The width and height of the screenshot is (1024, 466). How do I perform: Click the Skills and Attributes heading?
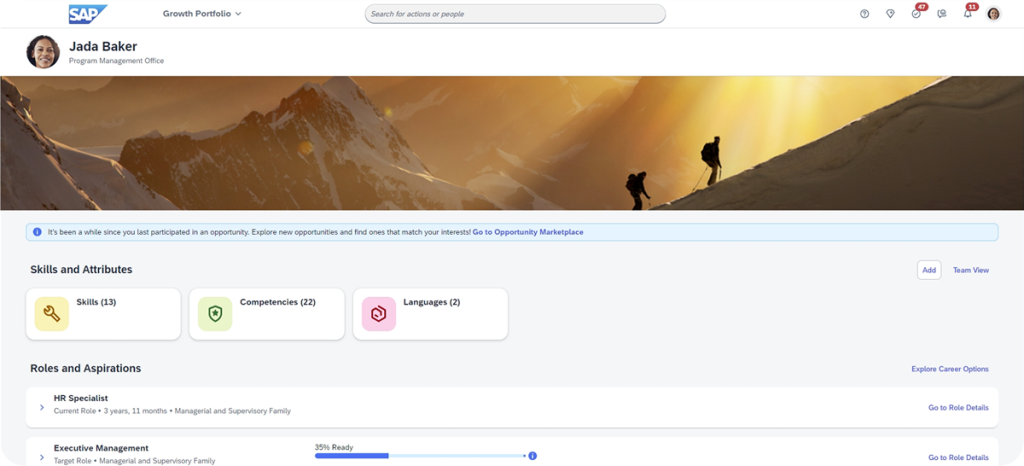pos(81,270)
